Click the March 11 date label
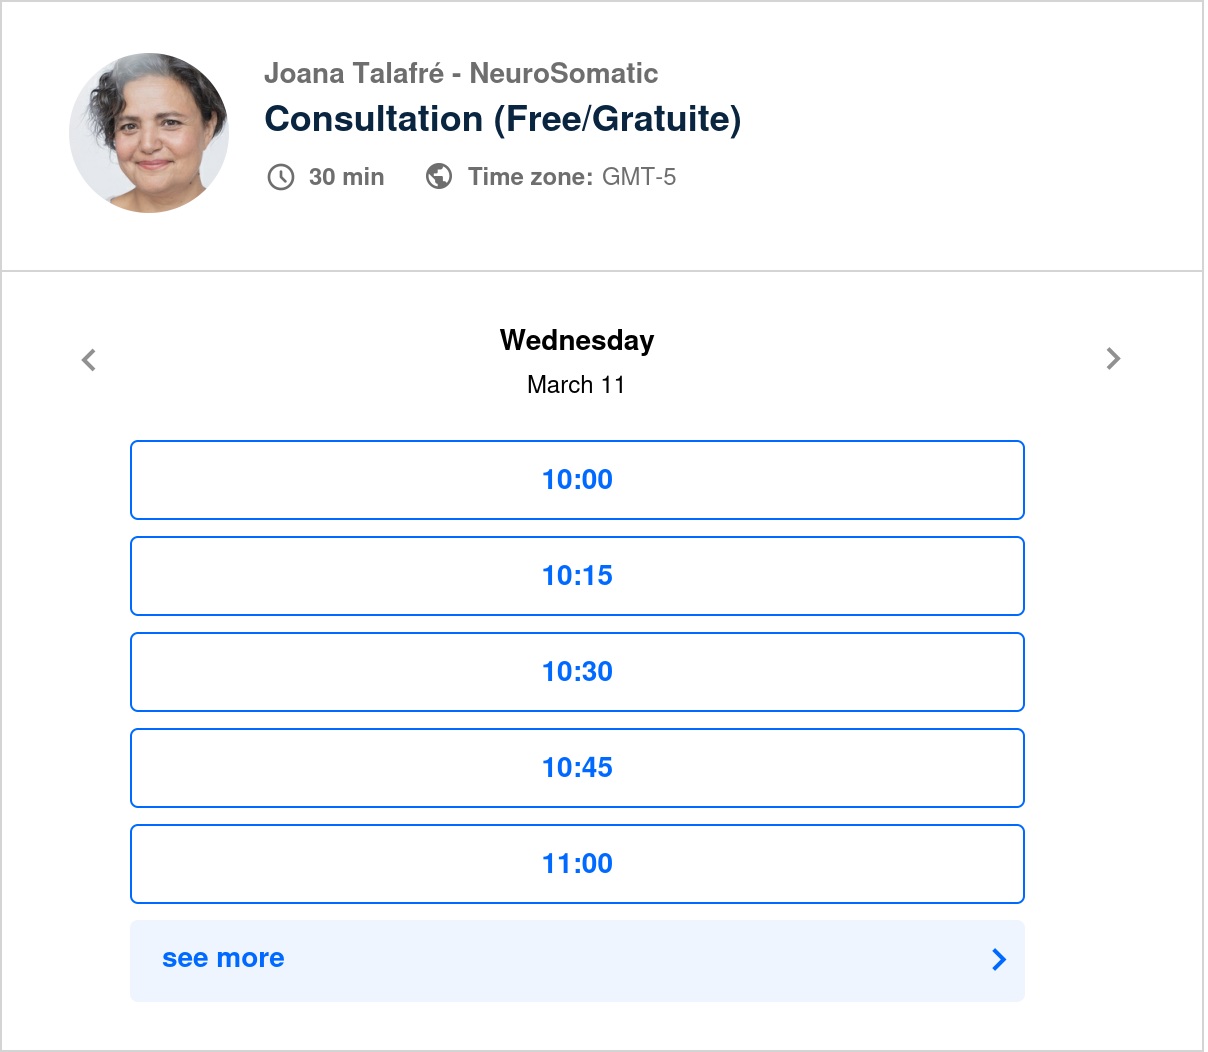 [x=576, y=385]
